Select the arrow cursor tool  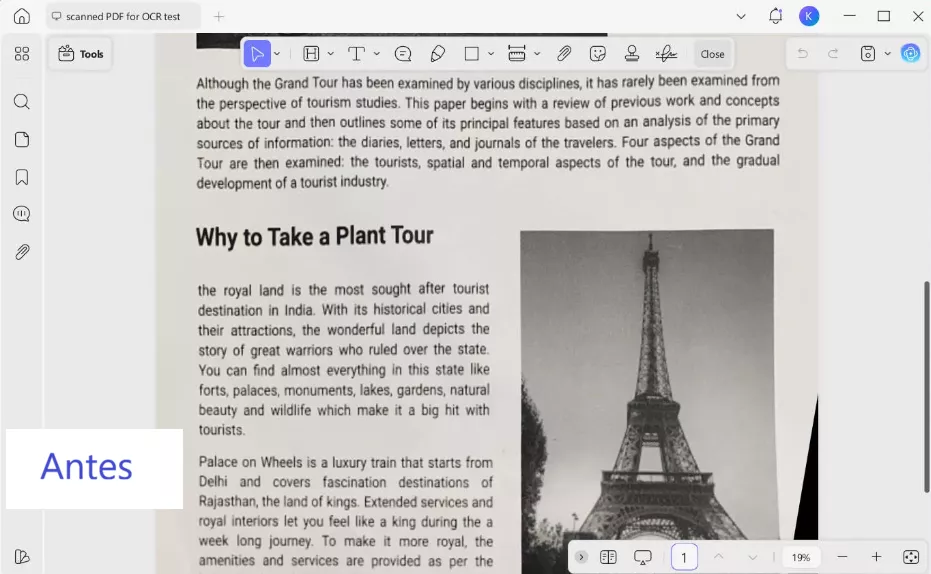[257, 54]
